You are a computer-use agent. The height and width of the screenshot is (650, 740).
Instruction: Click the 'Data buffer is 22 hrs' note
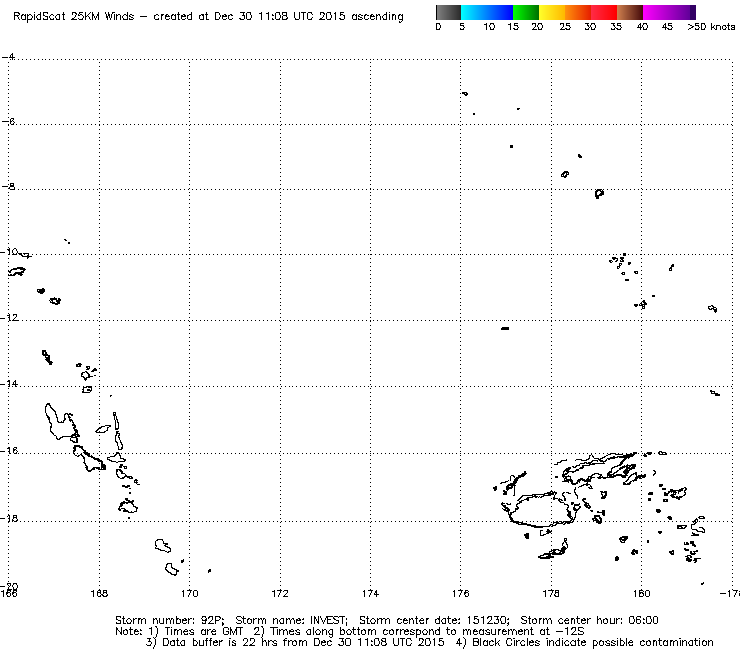[x=295, y=642]
